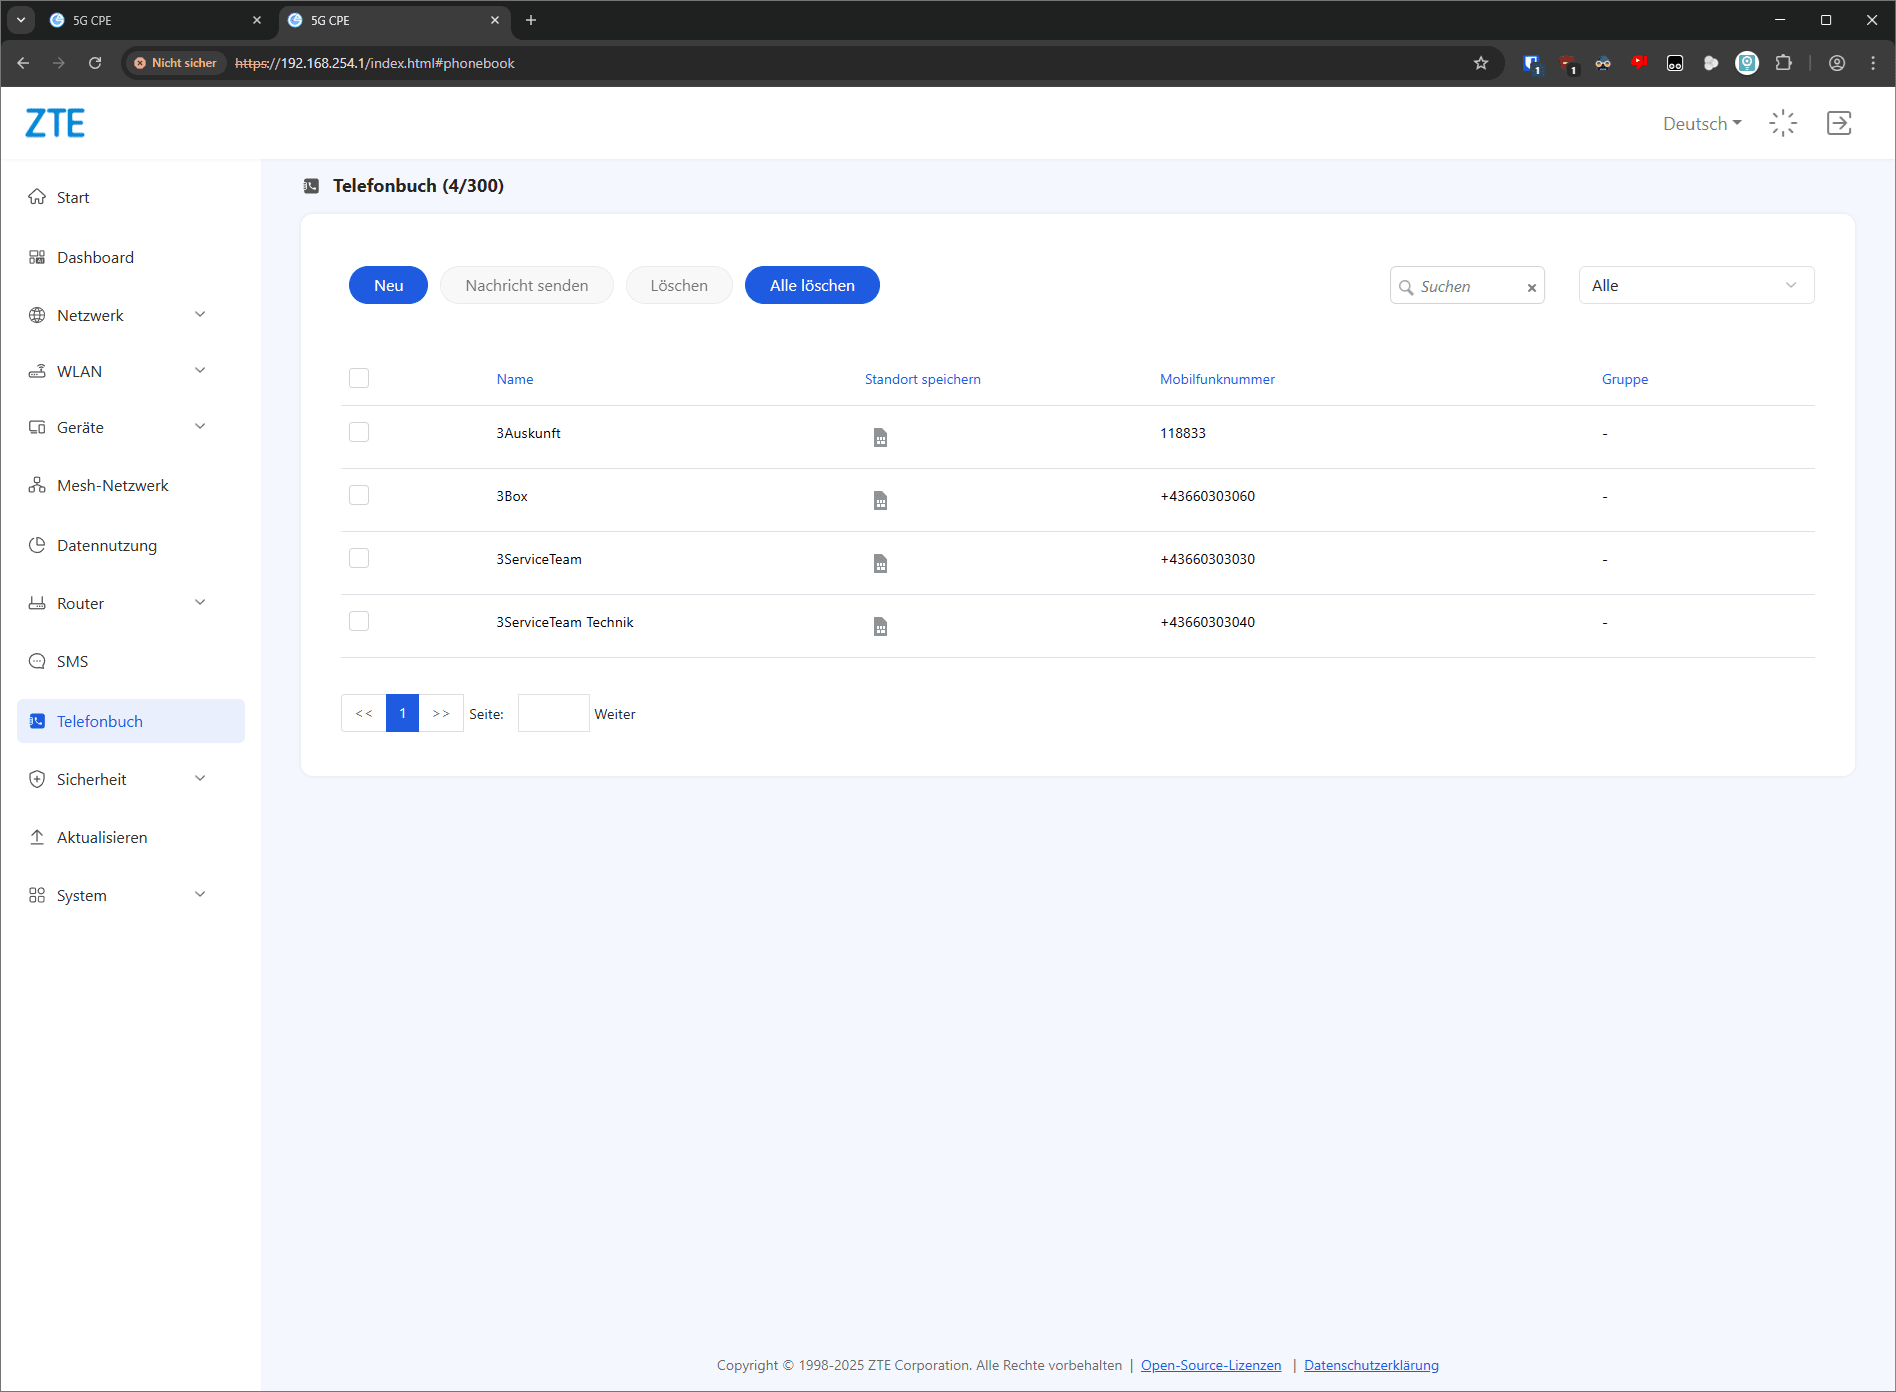Open the Deutsch language dropdown

(x=1702, y=123)
